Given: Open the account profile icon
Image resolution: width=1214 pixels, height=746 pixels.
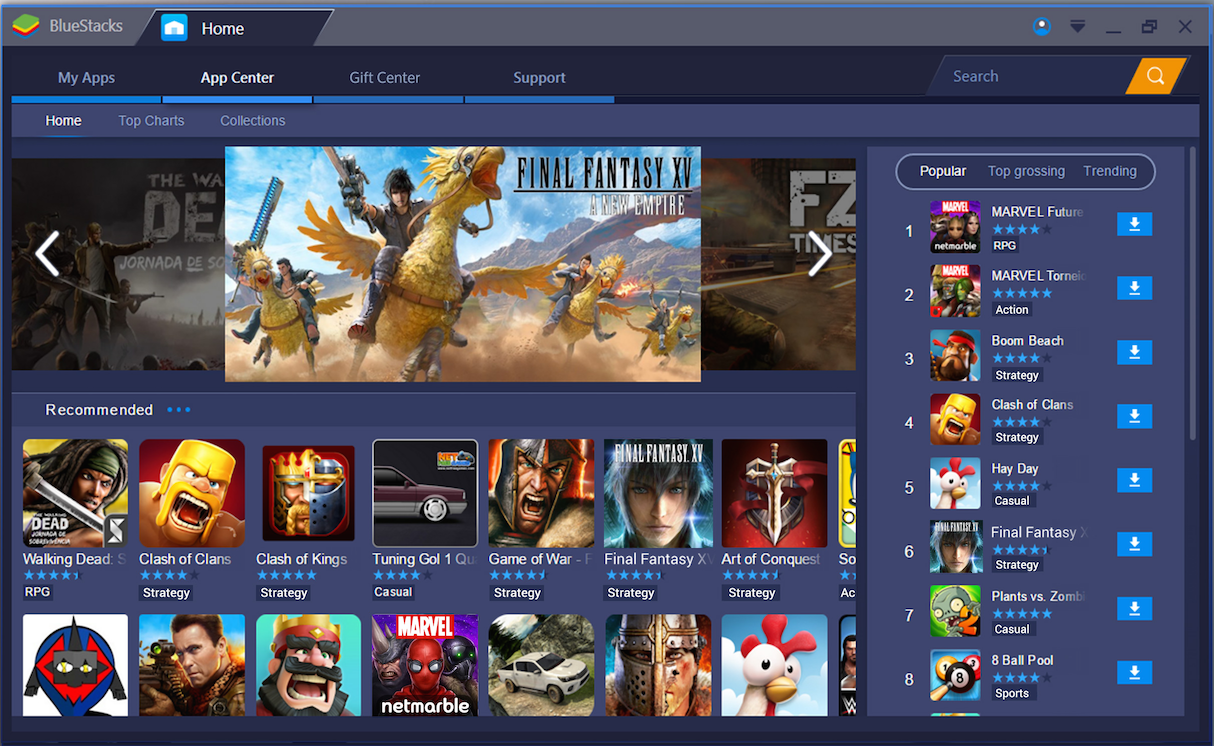Looking at the screenshot, I should point(1042,27).
